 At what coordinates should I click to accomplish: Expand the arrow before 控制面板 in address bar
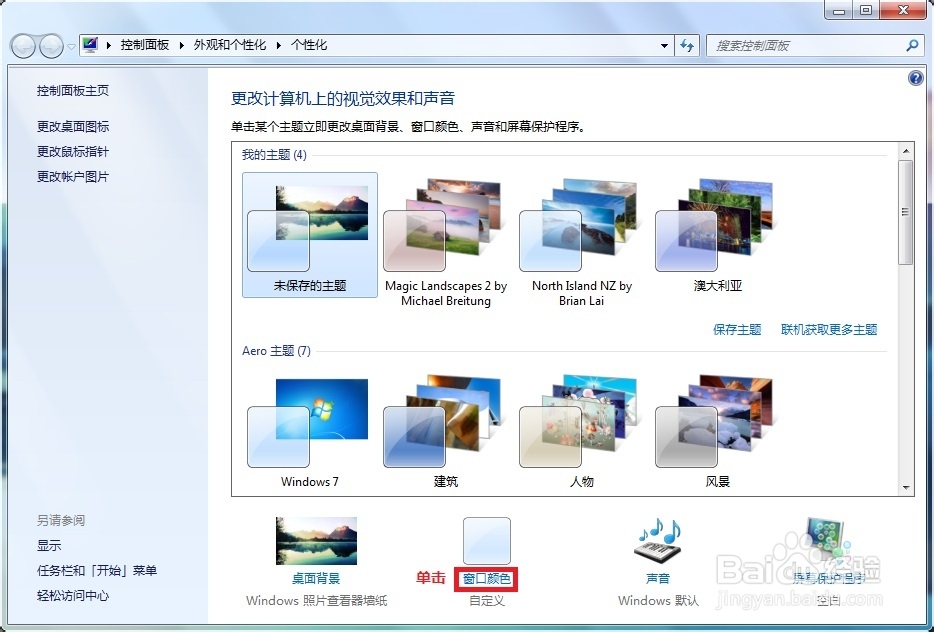[109, 45]
